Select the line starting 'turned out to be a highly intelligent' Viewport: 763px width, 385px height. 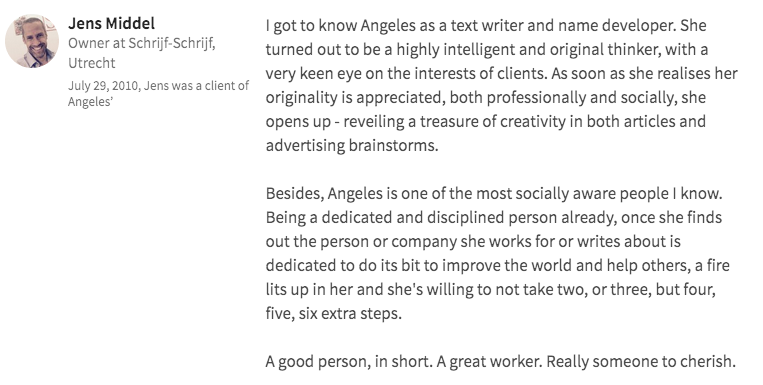click(487, 50)
